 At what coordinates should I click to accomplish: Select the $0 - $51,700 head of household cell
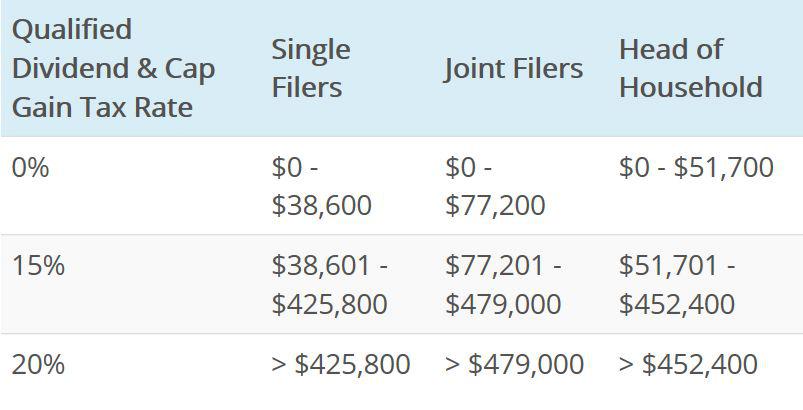(696, 167)
